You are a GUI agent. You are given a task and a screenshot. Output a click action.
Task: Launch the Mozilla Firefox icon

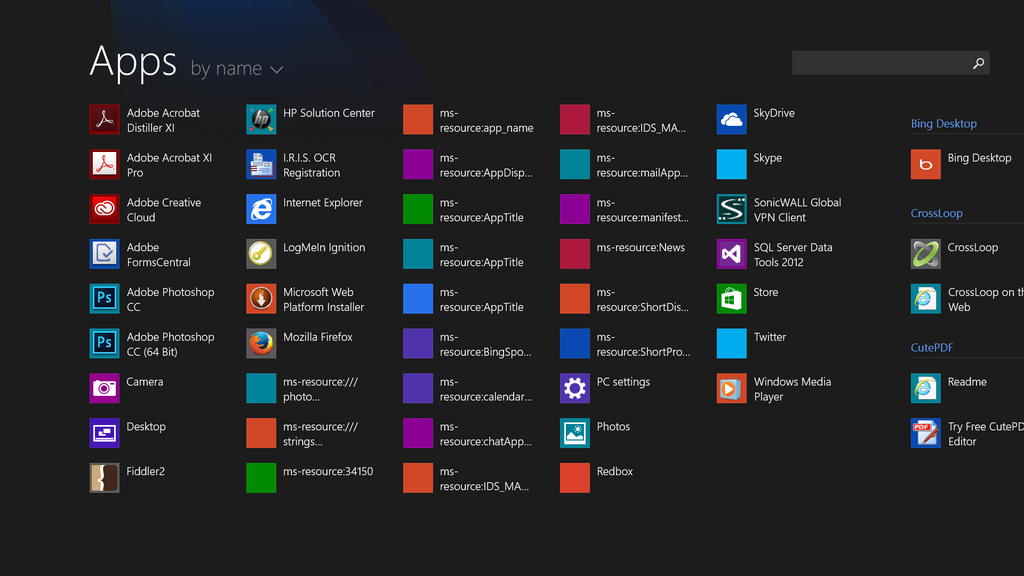[261, 344]
